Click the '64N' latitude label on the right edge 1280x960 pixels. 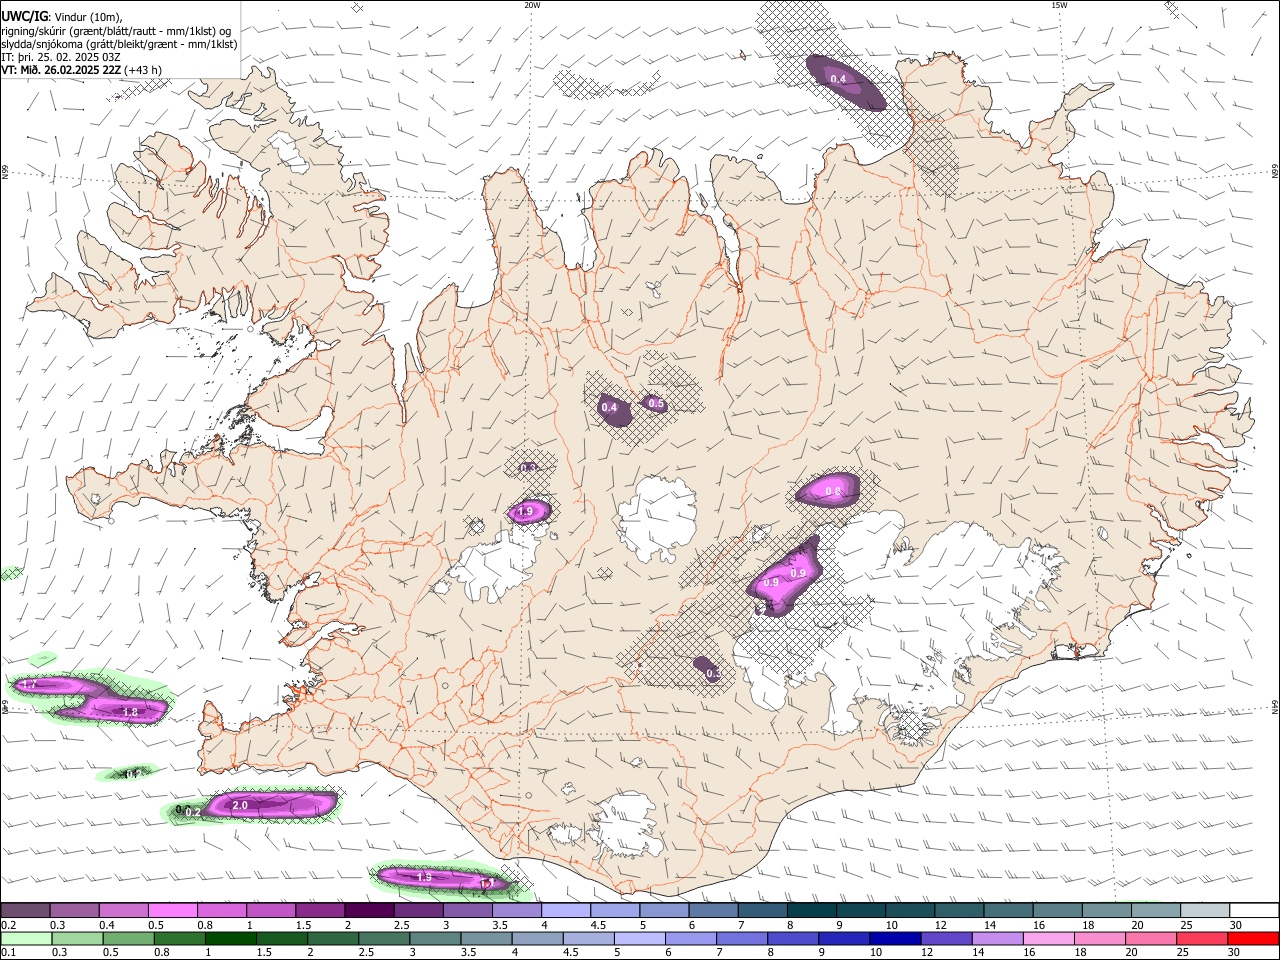pos(1275,706)
